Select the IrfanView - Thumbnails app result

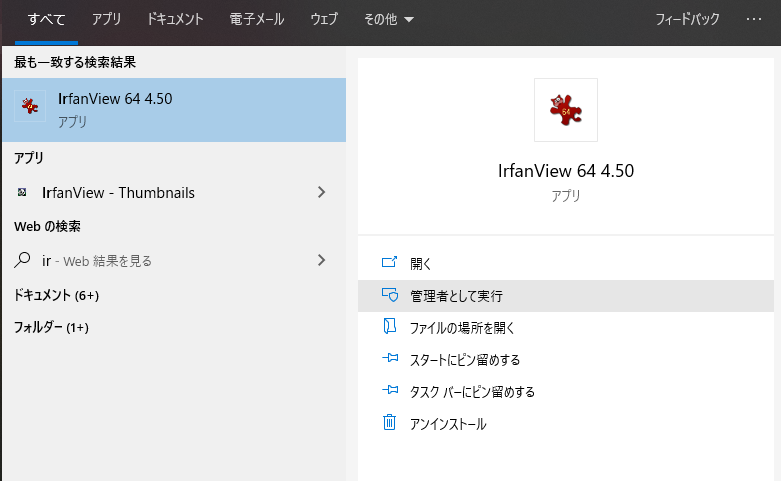pyautogui.click(x=174, y=193)
